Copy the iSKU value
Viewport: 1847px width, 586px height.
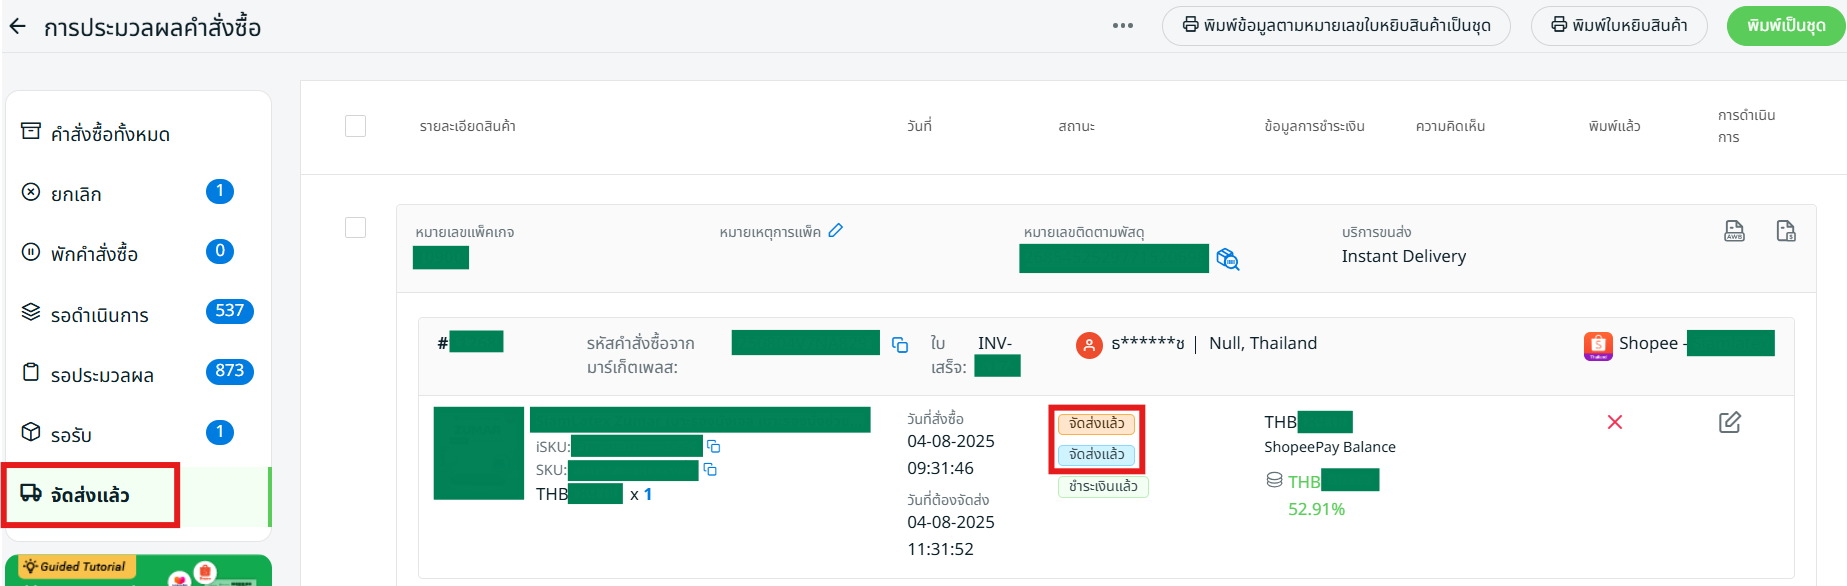tap(713, 446)
